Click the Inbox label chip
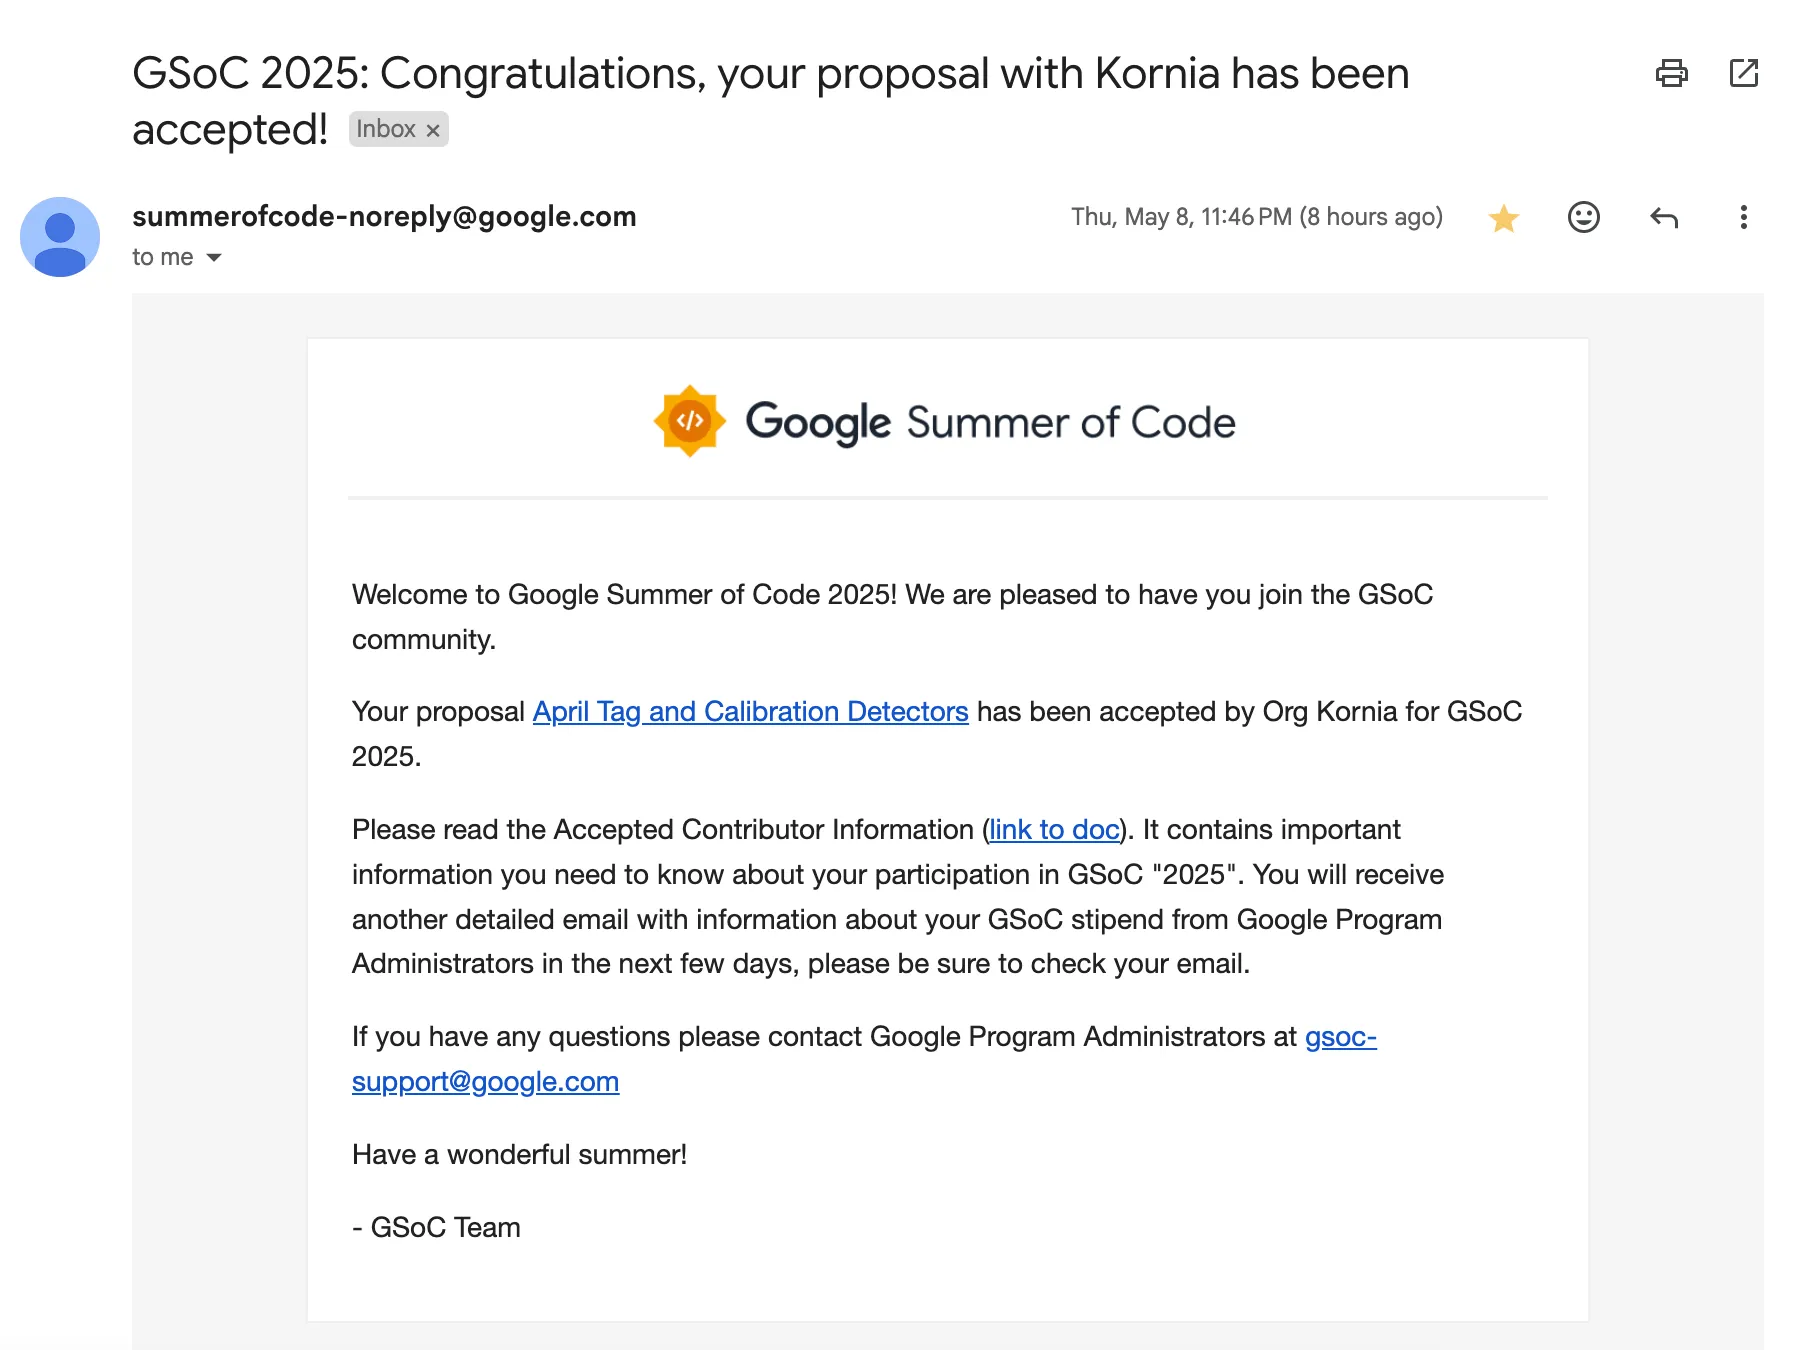This screenshot has height=1350, width=1806. click(x=386, y=129)
